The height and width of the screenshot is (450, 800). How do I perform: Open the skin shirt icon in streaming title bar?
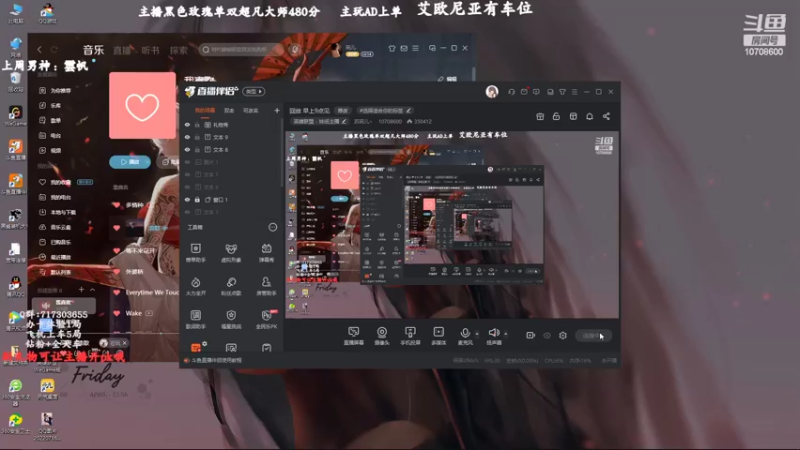(x=562, y=92)
